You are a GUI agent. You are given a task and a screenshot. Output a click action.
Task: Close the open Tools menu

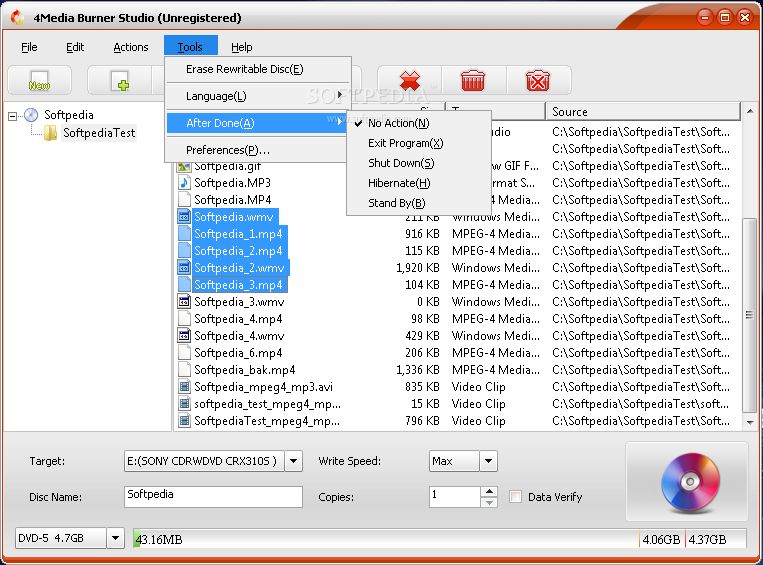point(190,47)
